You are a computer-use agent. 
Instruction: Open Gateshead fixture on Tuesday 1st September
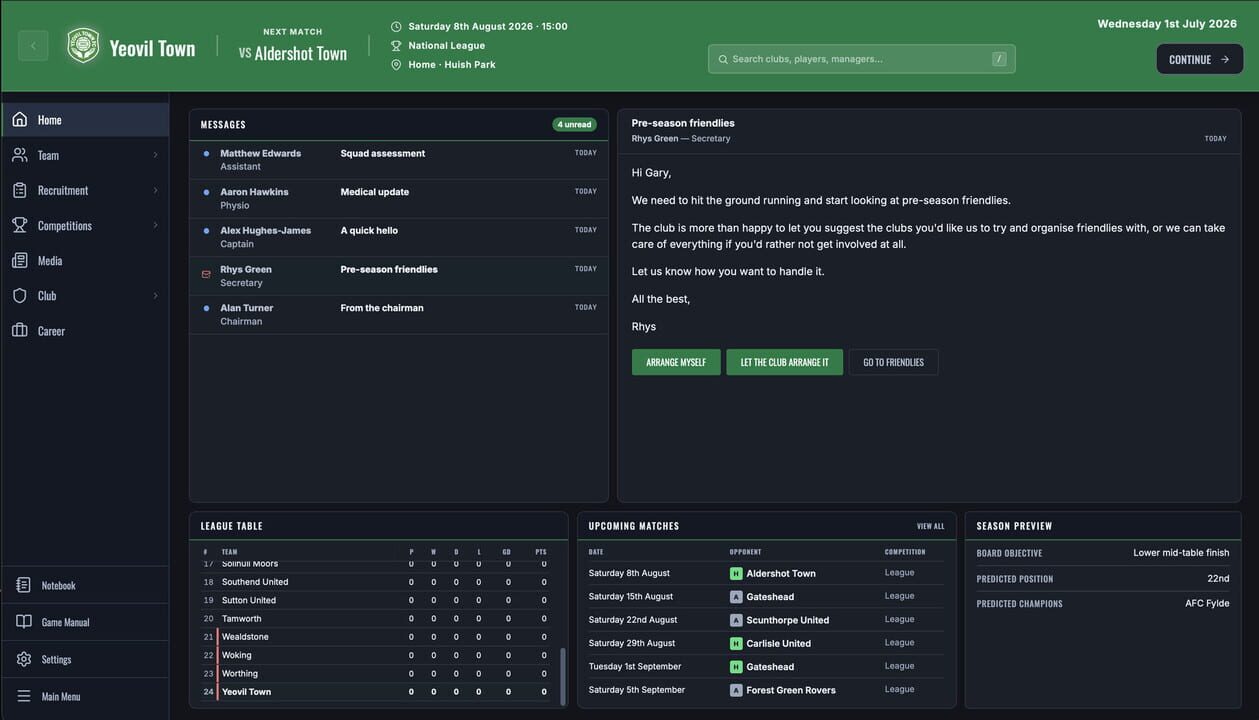tap(766, 667)
